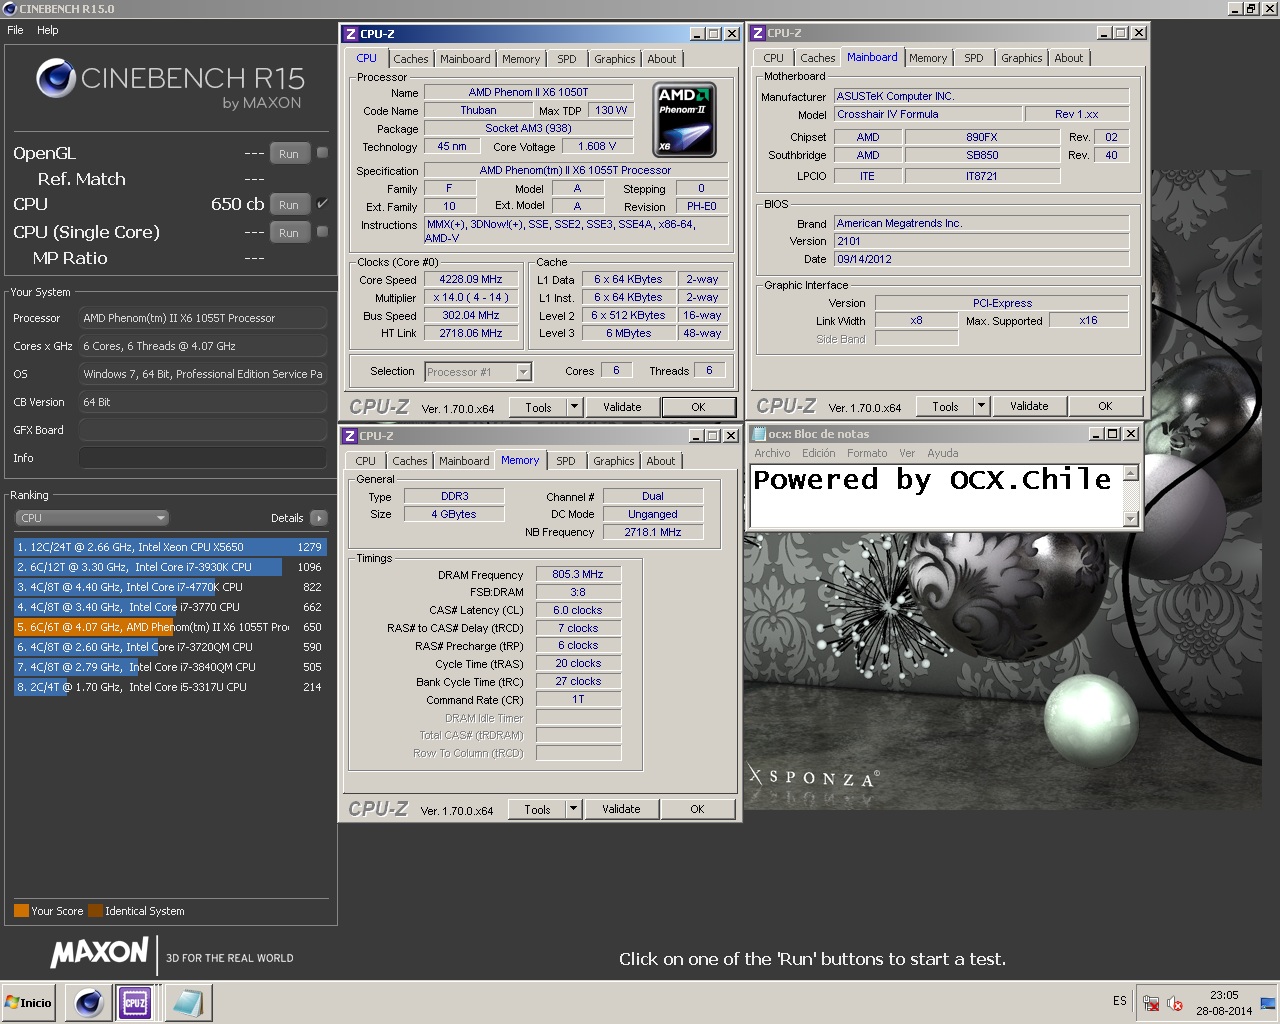
Task: Expand Tools arrow in CPU-Z Memory window
Action: 573,809
